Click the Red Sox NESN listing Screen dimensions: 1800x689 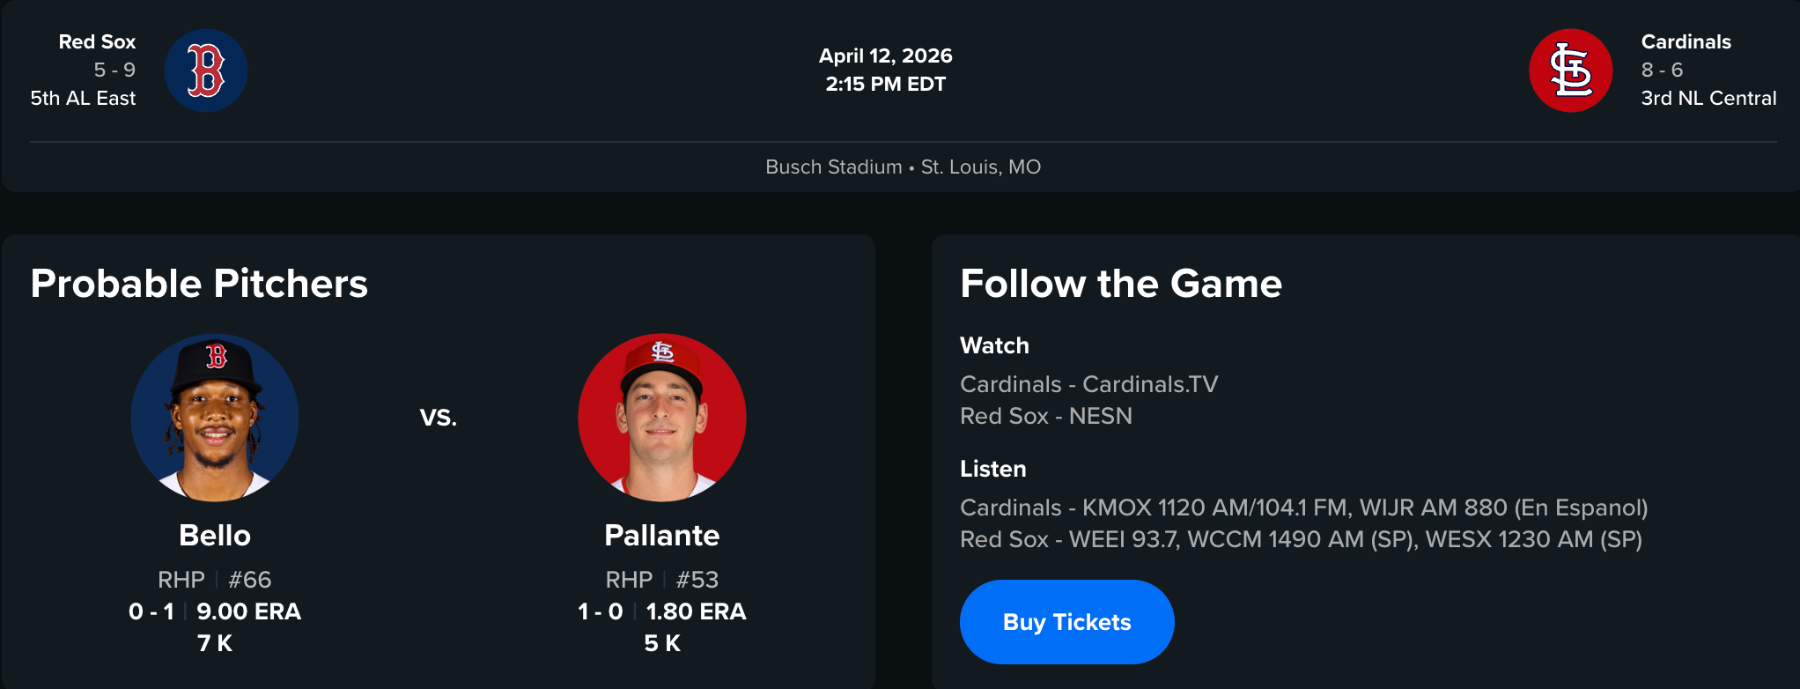coord(1046,416)
